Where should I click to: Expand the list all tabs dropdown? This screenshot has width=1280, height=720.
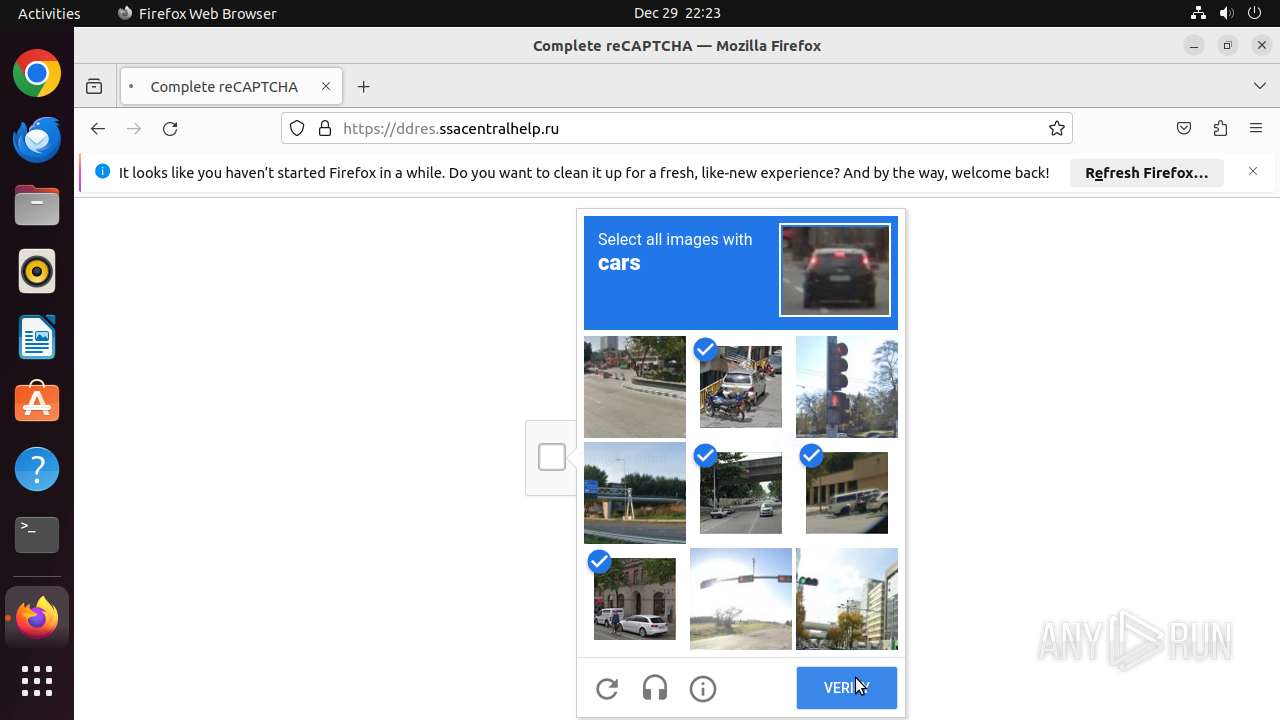[x=1260, y=87]
